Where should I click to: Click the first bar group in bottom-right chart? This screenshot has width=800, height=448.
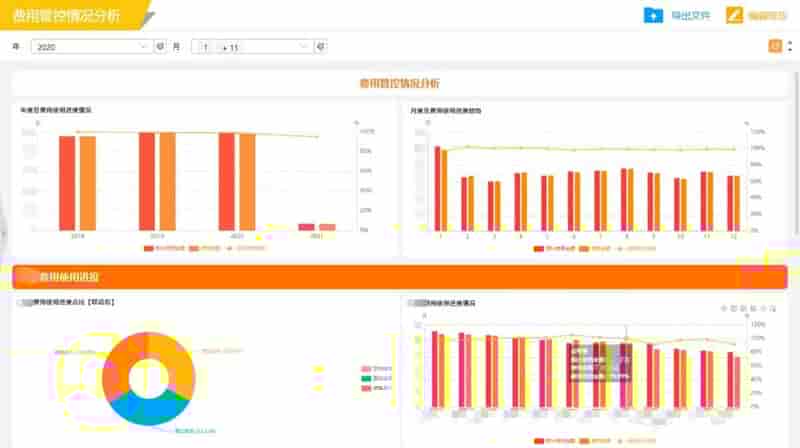(438, 369)
